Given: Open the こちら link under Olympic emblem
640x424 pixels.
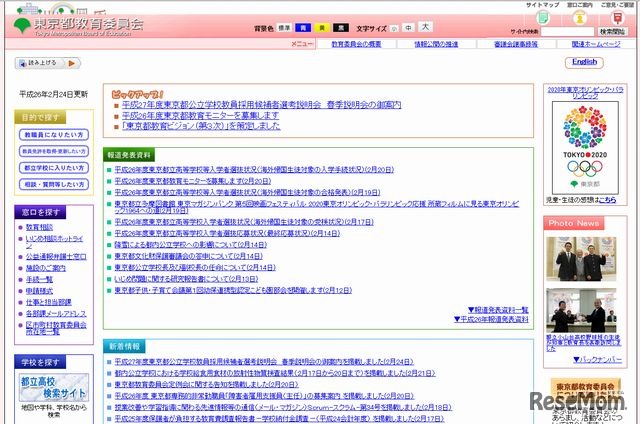Looking at the screenshot, I should coord(607,200).
